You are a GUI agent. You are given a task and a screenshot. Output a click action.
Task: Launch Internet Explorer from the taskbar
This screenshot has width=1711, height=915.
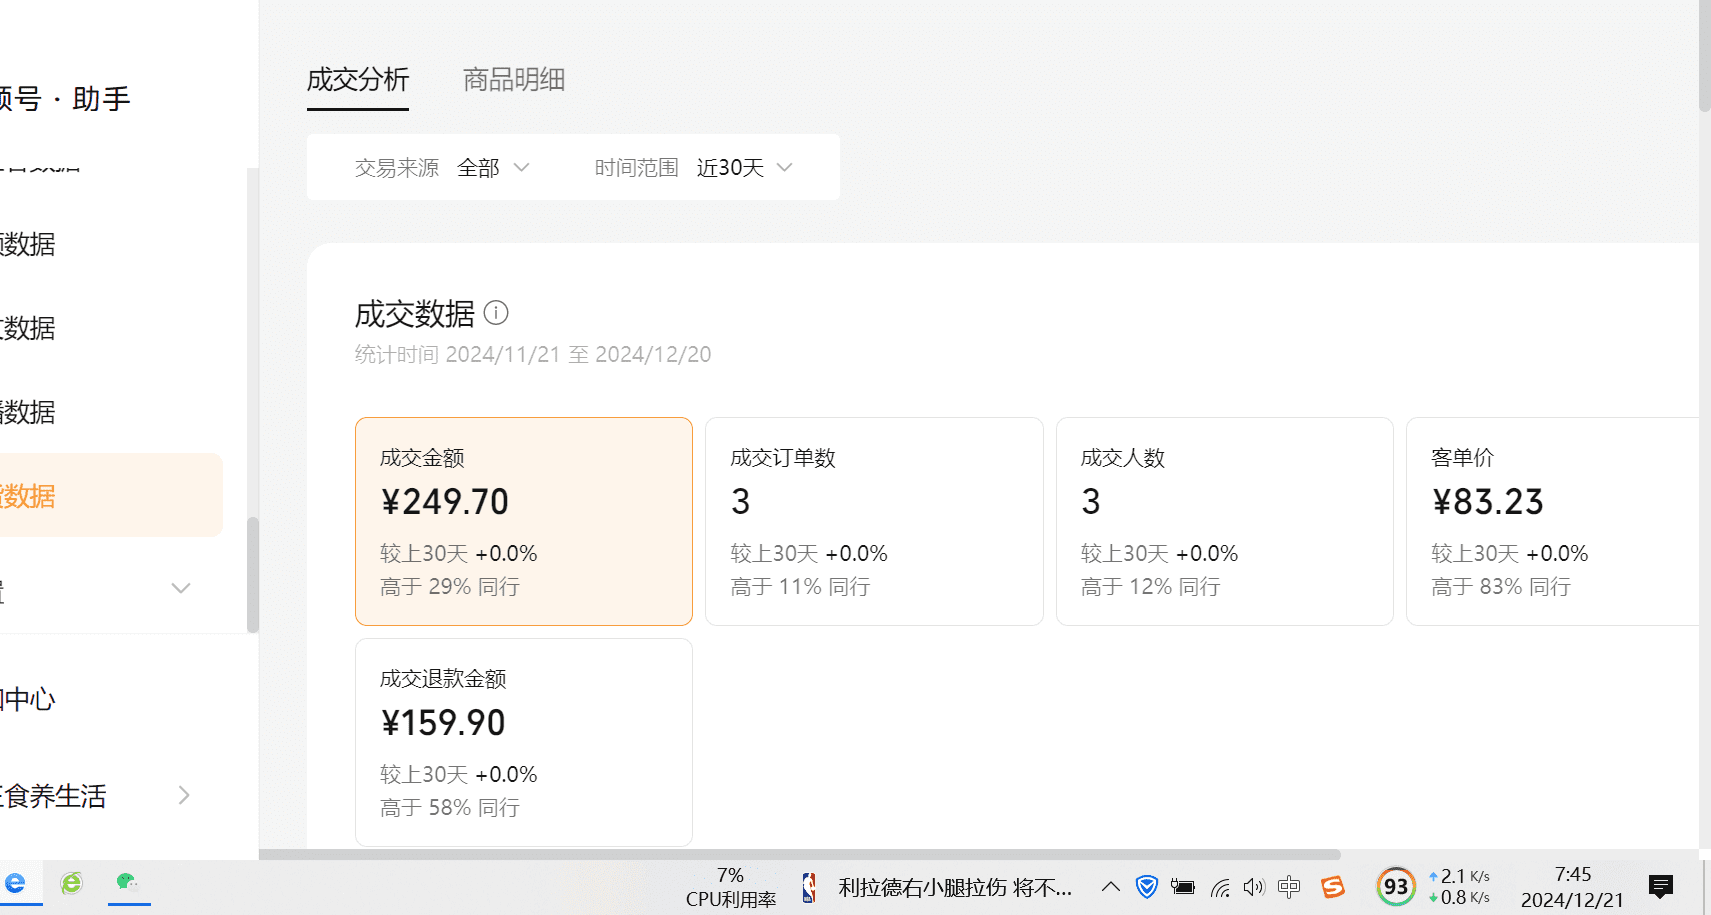click(71, 884)
